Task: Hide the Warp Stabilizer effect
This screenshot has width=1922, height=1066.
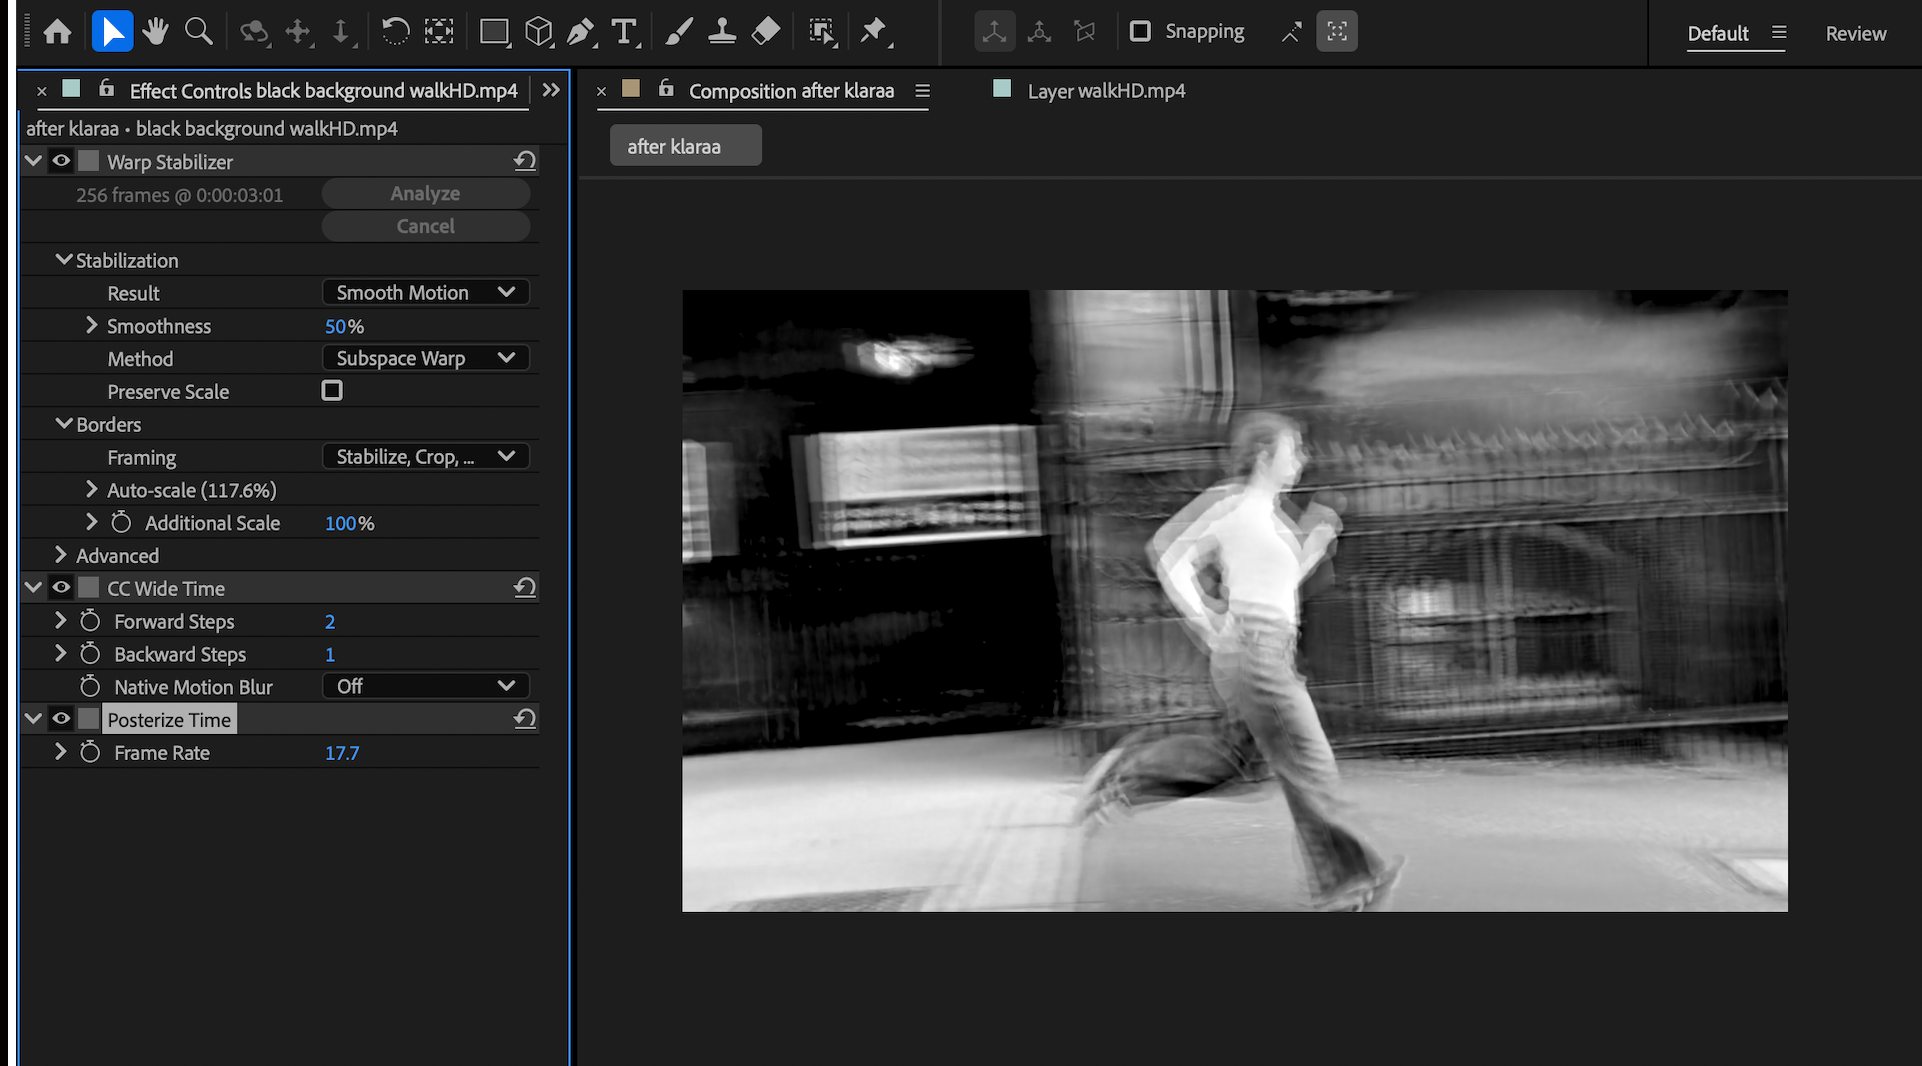Action: click(61, 161)
